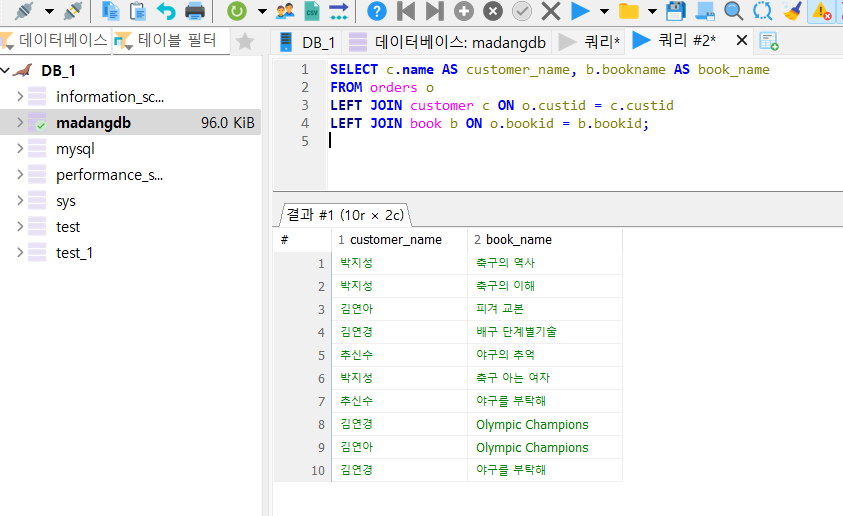Switch to the DB_1 host tab
This screenshot has height=516, width=843.
coord(308,42)
